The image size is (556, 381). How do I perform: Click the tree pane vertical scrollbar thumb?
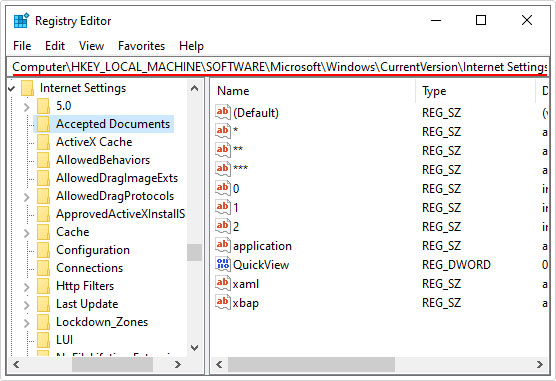[x=194, y=253]
